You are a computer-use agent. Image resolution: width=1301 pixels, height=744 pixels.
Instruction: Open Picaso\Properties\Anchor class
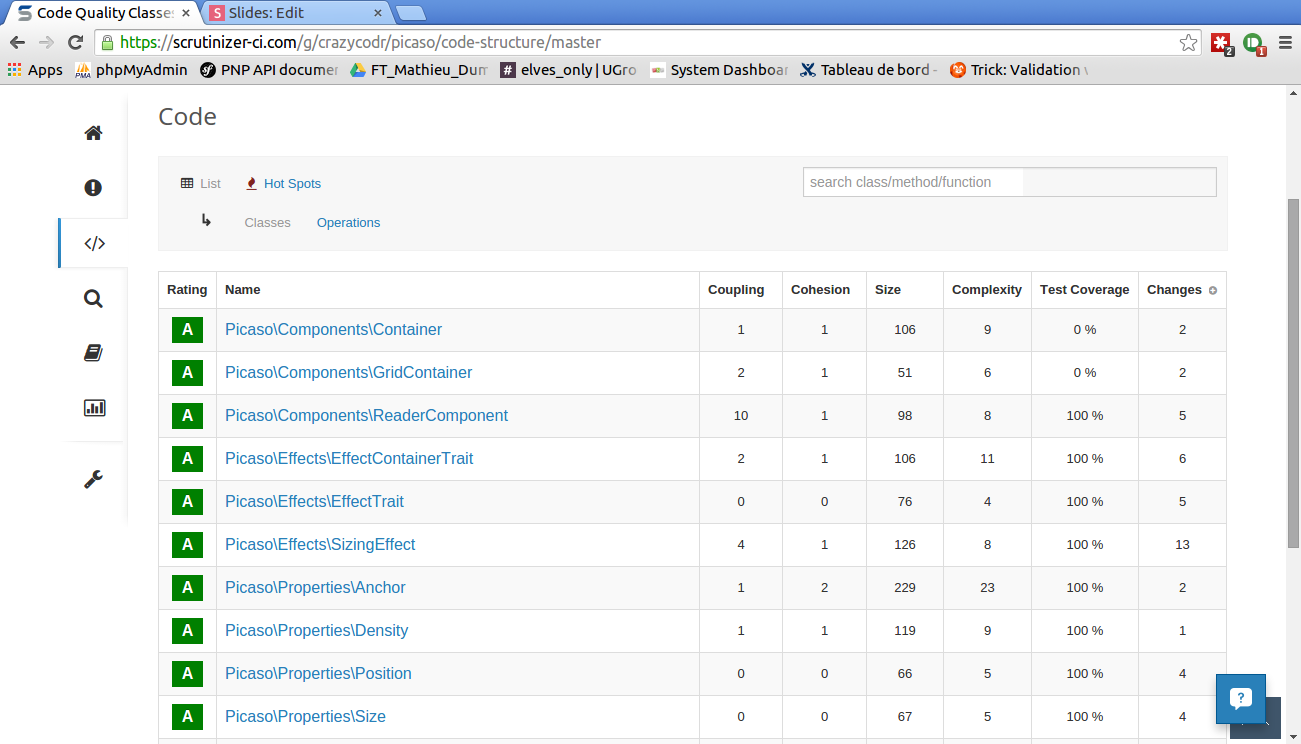click(315, 588)
